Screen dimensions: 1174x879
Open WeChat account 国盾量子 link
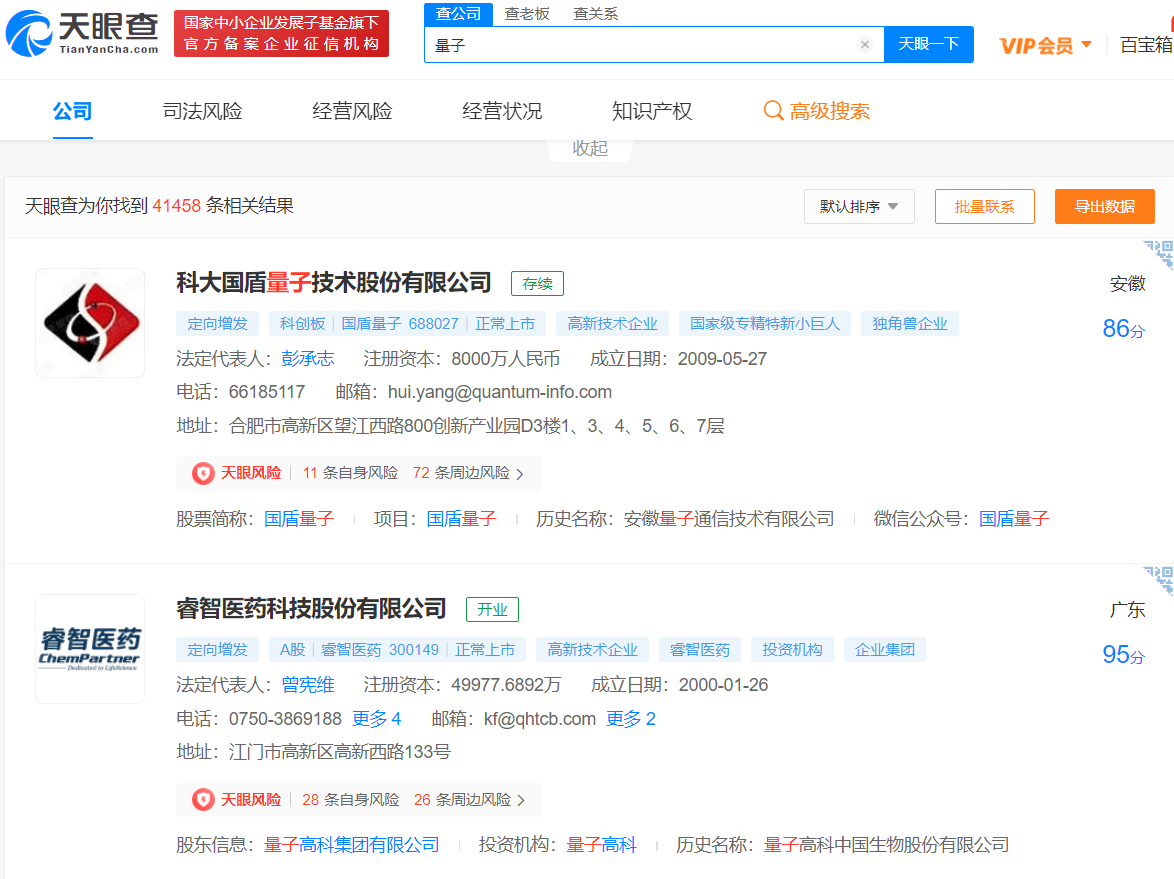click(x=1014, y=519)
